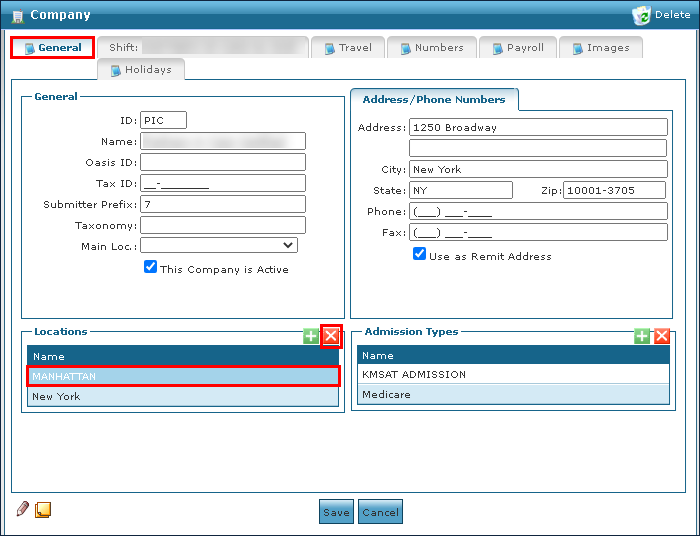Image resolution: width=700 pixels, height=536 pixels.
Task: Add a new Admission Type with plus icon
Action: [641, 336]
